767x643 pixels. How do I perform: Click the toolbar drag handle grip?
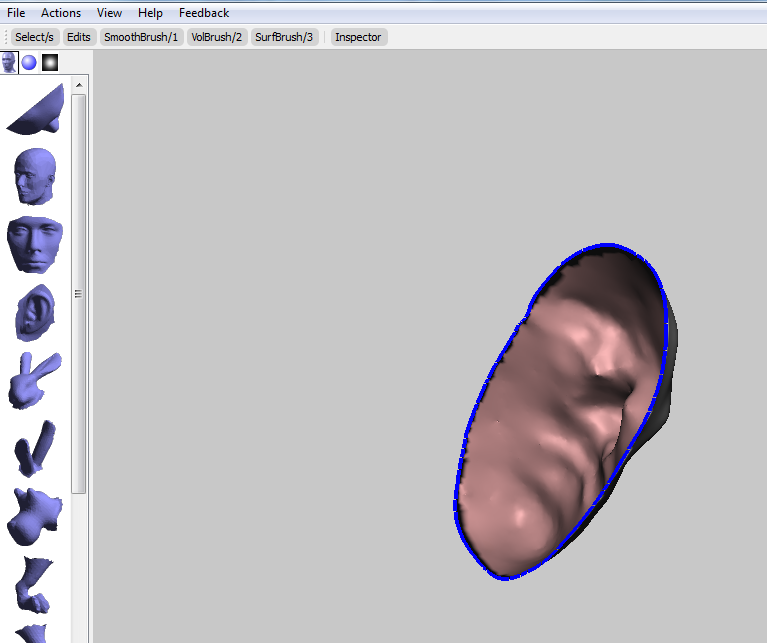(6, 37)
